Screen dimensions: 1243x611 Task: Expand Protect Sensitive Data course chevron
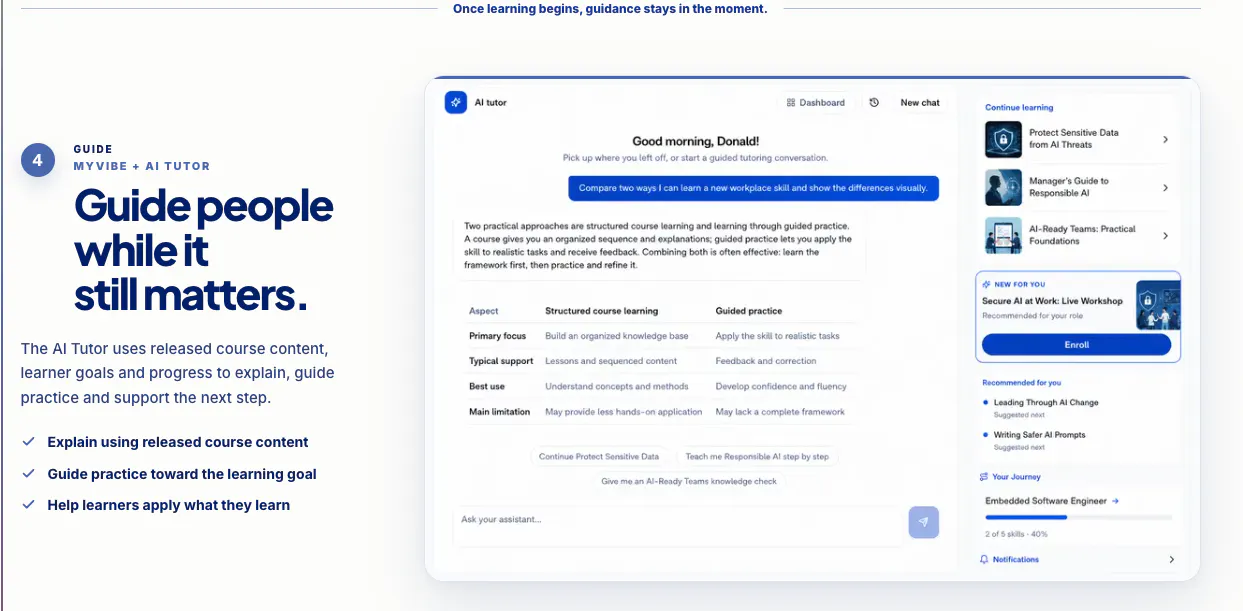[x=1165, y=140]
